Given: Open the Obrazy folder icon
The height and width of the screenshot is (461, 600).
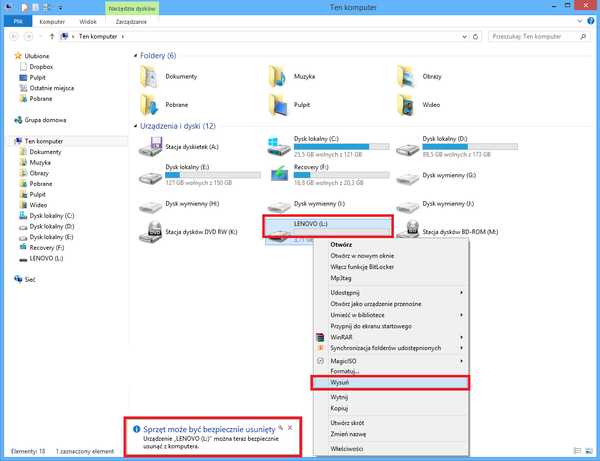Looking at the screenshot, I should coord(406,77).
